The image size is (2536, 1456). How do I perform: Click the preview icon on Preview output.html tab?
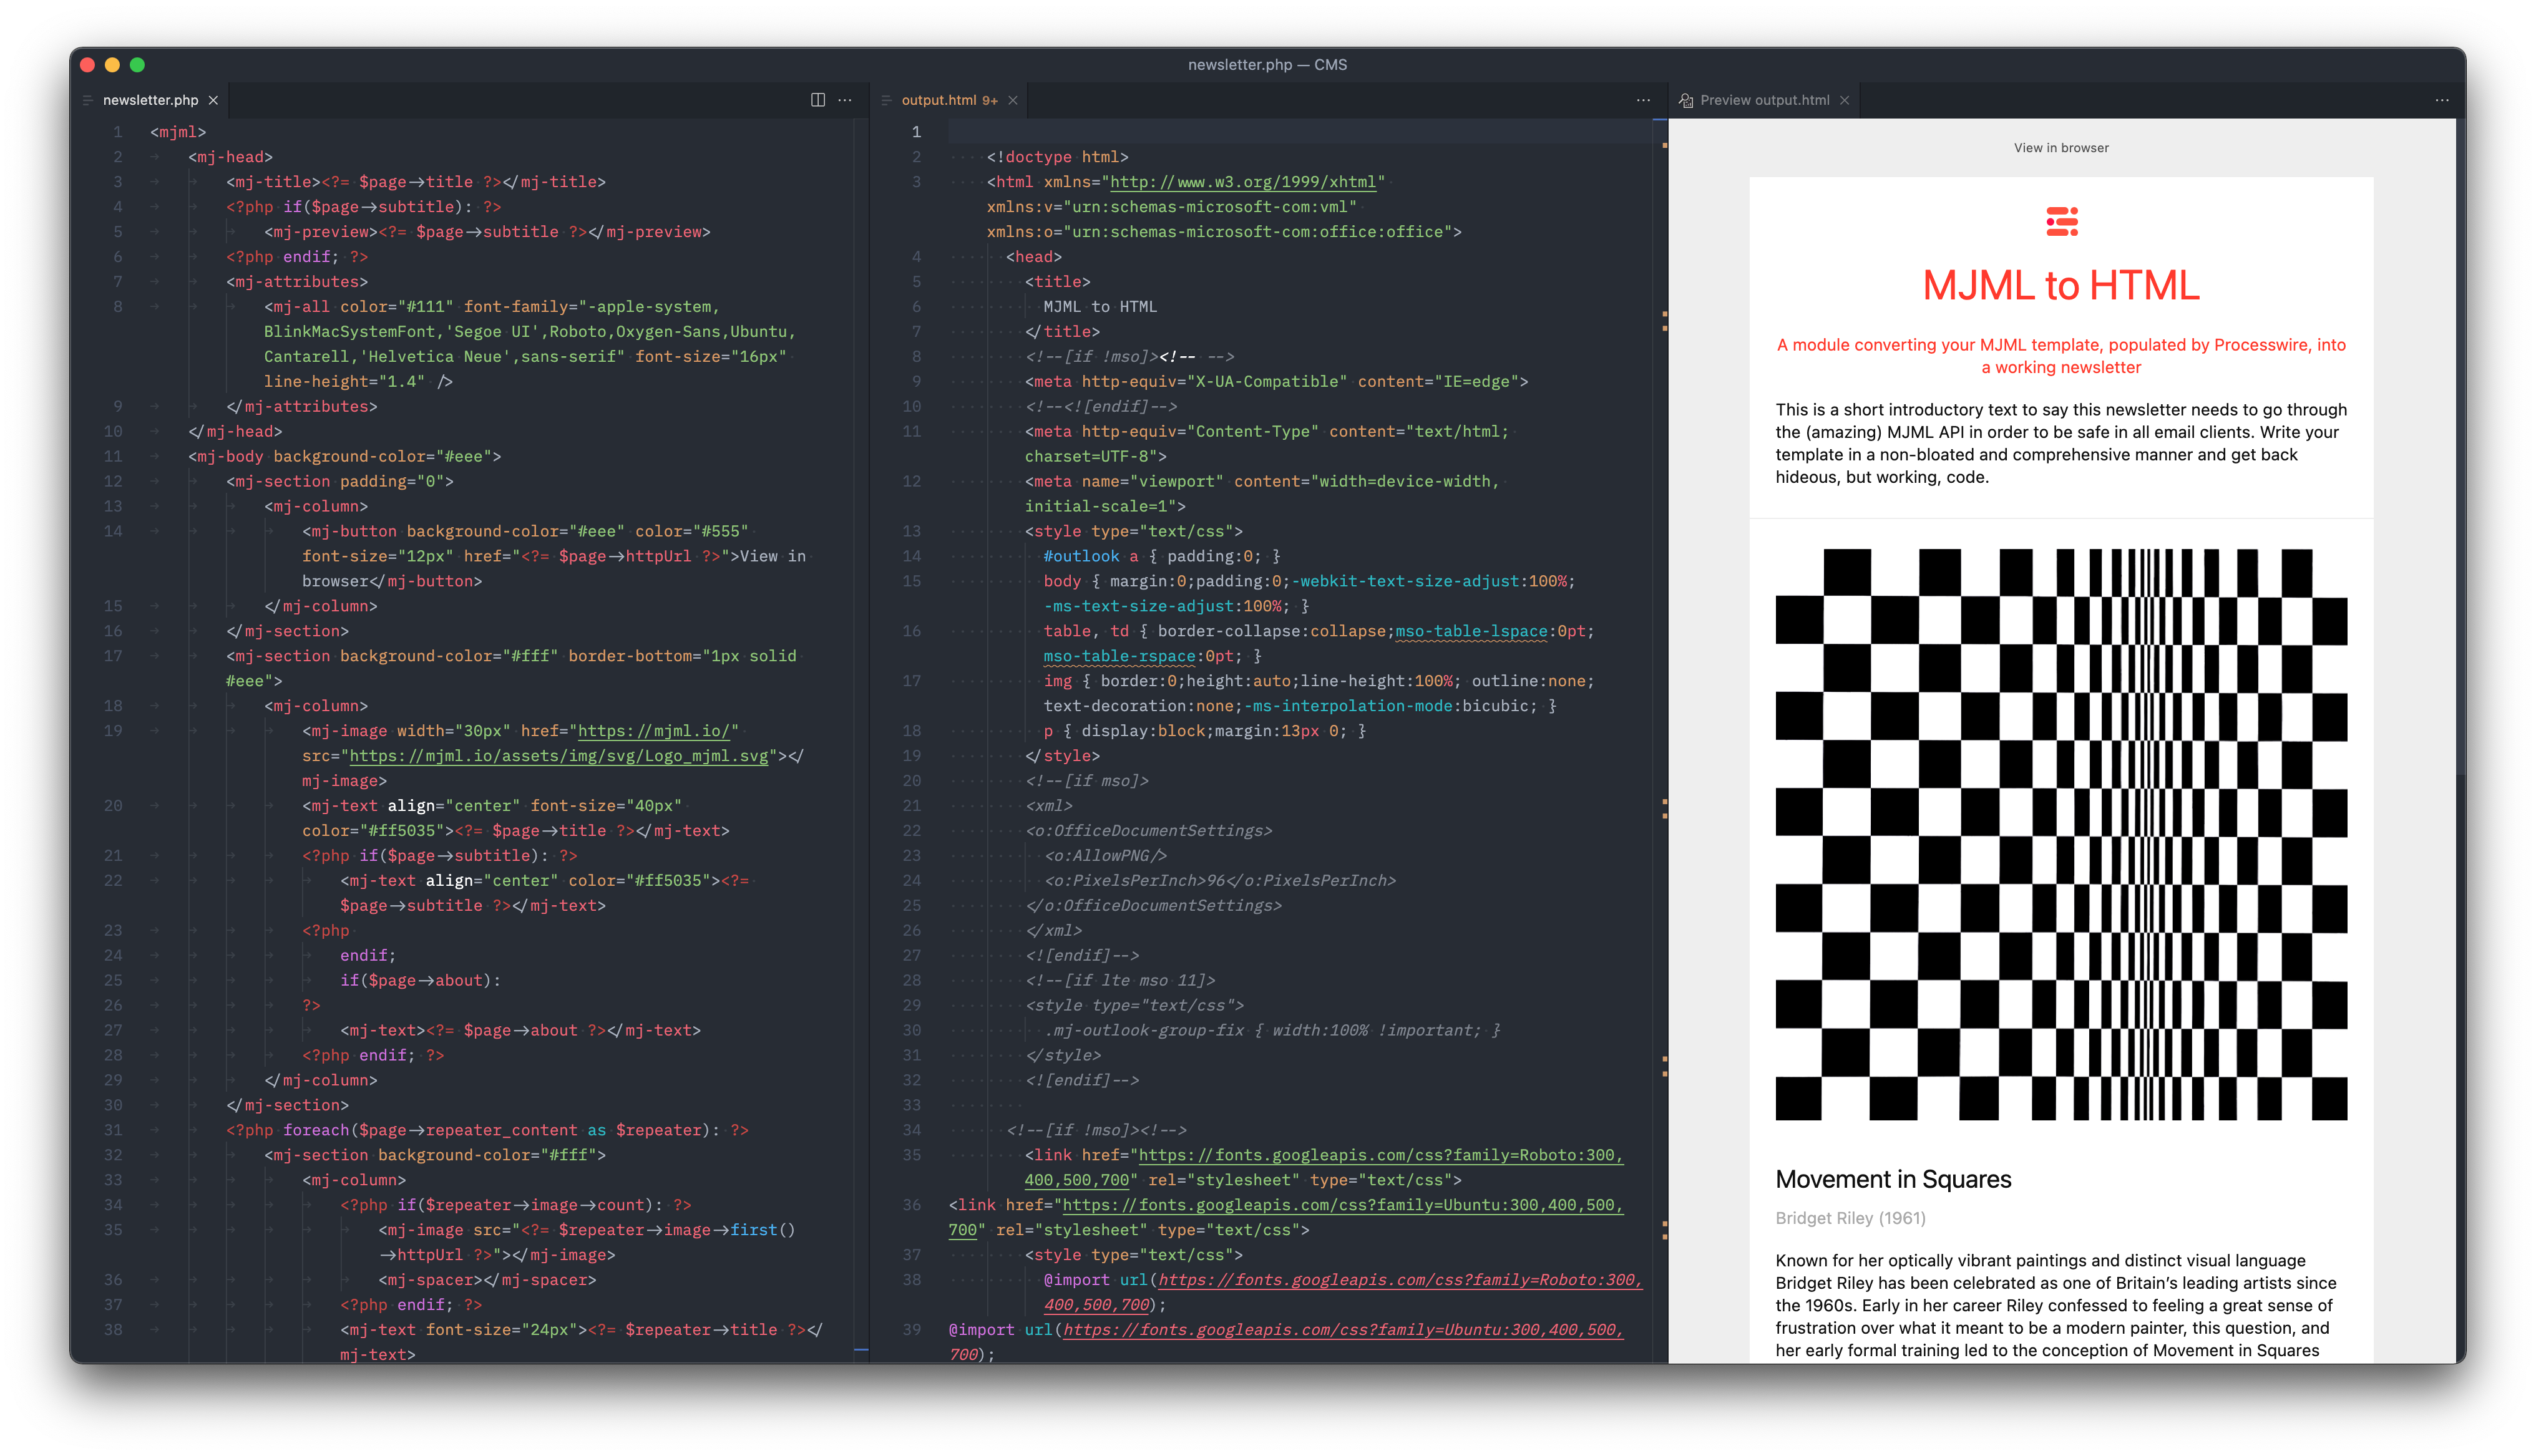click(1686, 100)
